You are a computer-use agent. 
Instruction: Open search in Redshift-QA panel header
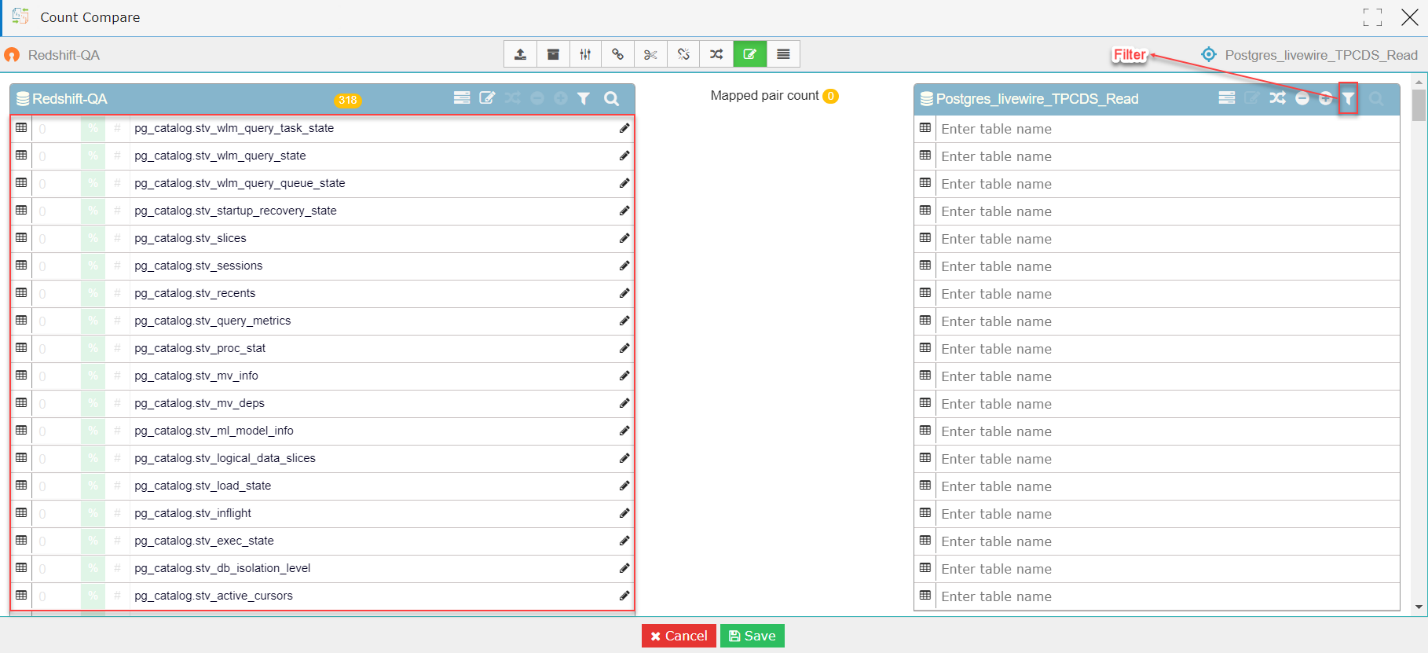[611, 98]
